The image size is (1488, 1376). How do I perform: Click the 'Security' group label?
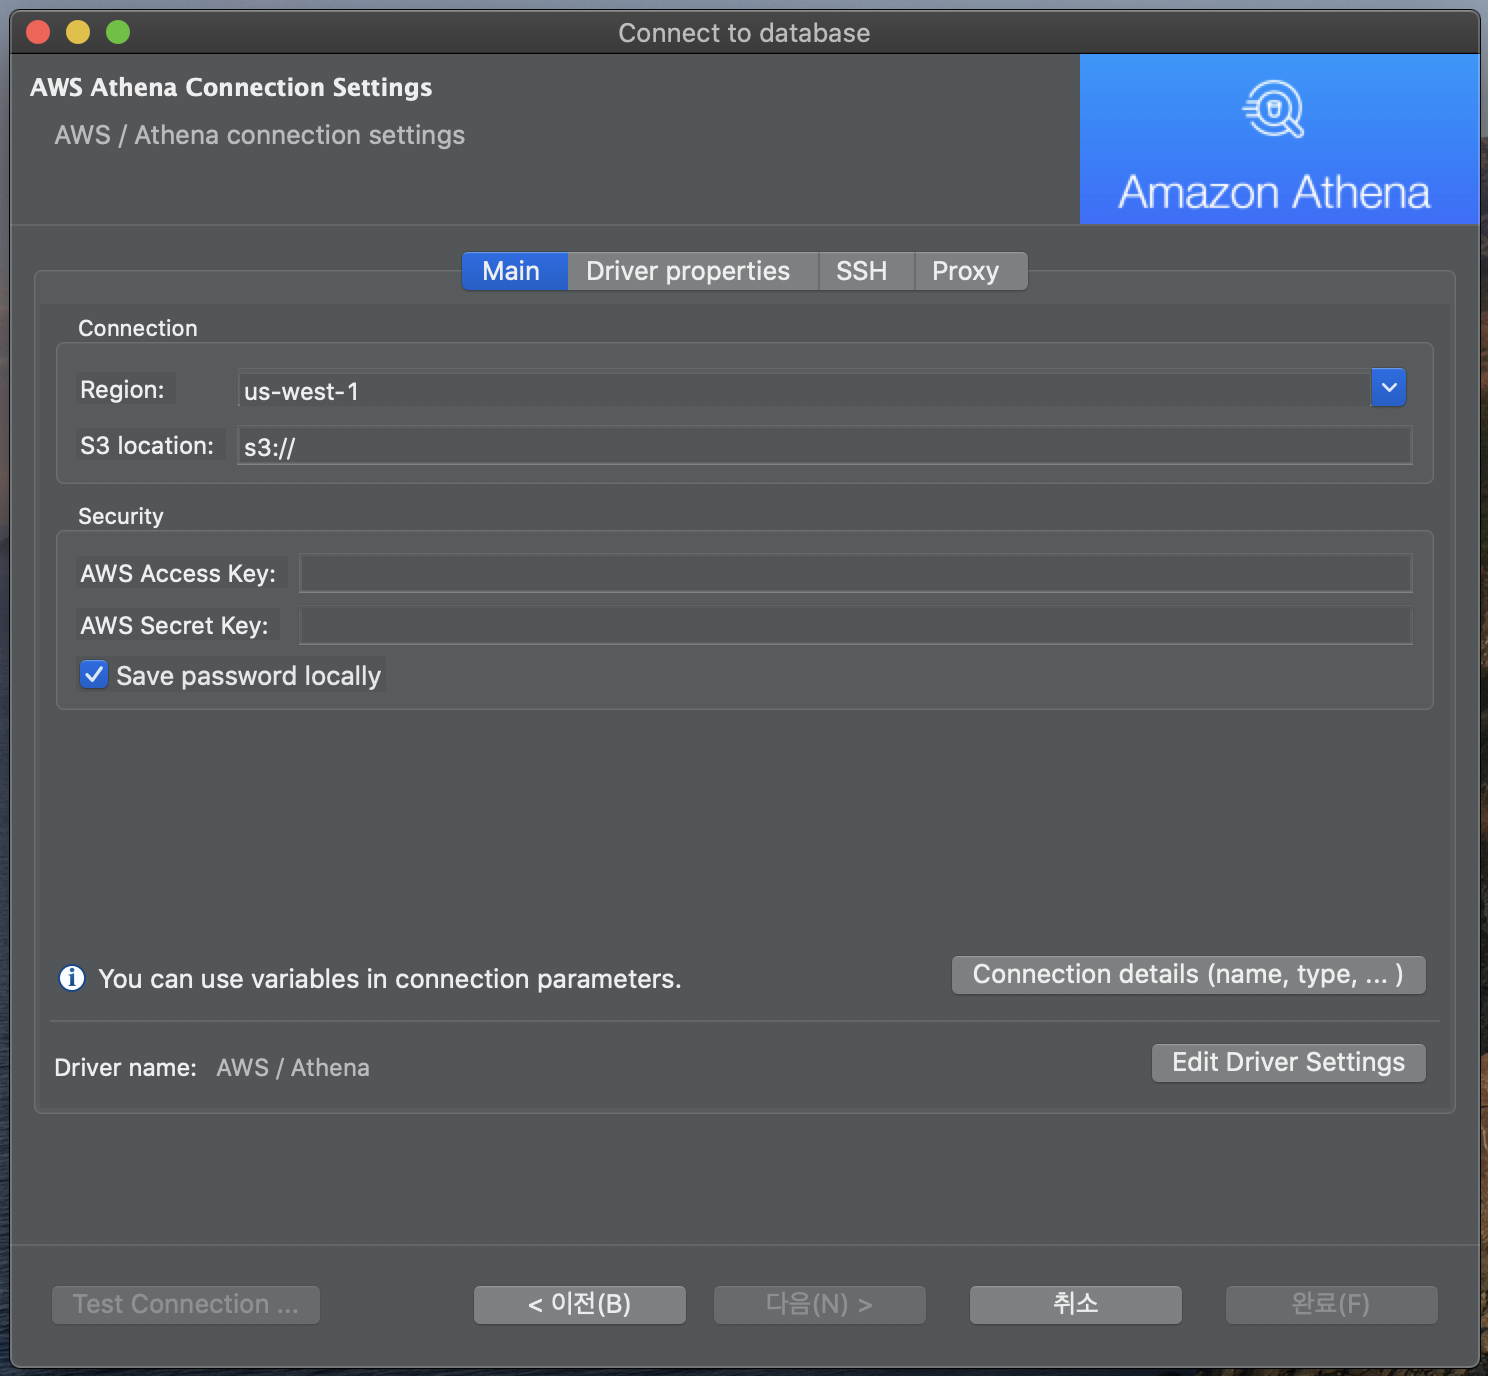point(121,516)
